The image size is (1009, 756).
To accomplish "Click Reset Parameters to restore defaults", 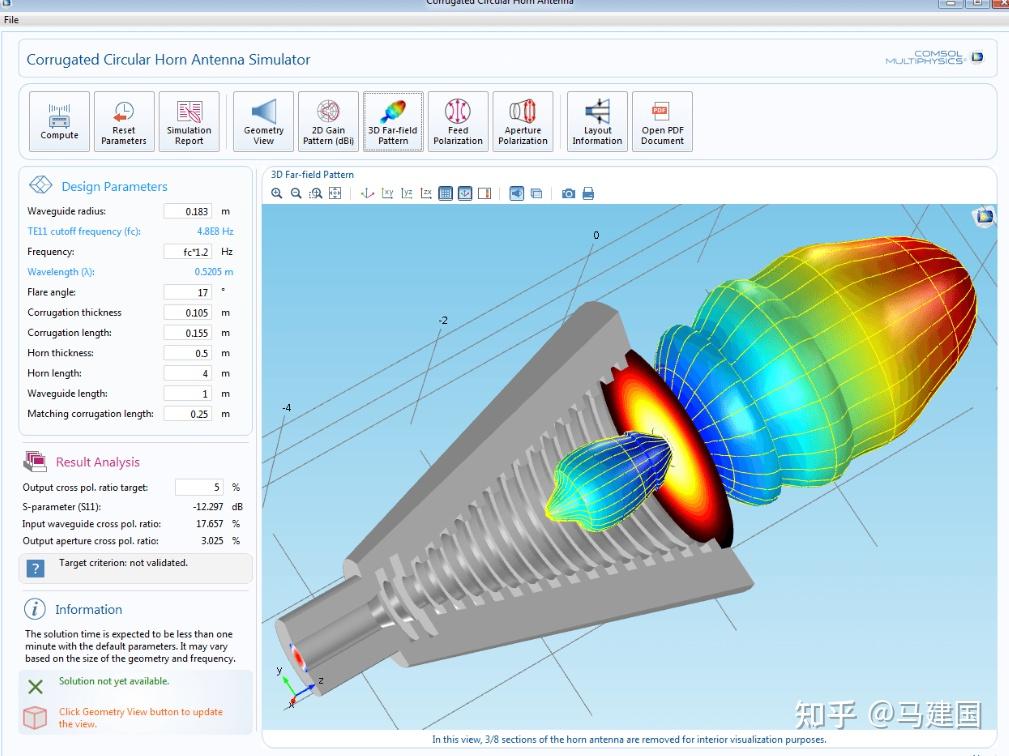I will point(123,120).
